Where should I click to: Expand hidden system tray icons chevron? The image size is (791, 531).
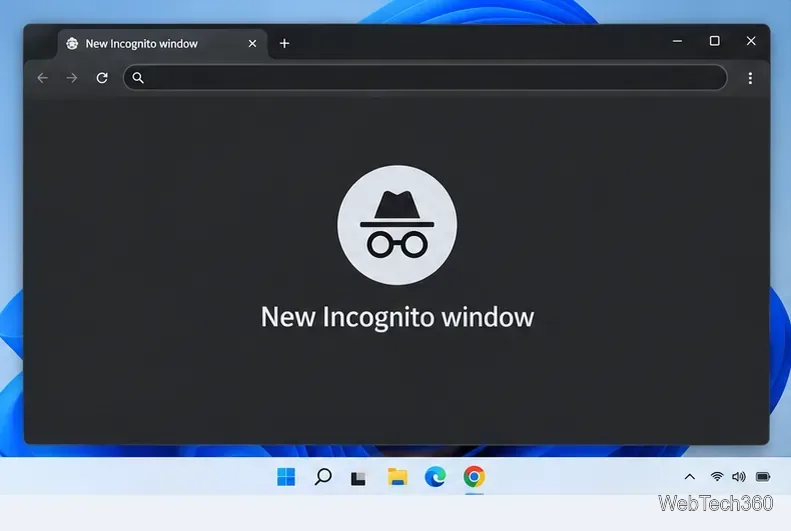click(690, 477)
